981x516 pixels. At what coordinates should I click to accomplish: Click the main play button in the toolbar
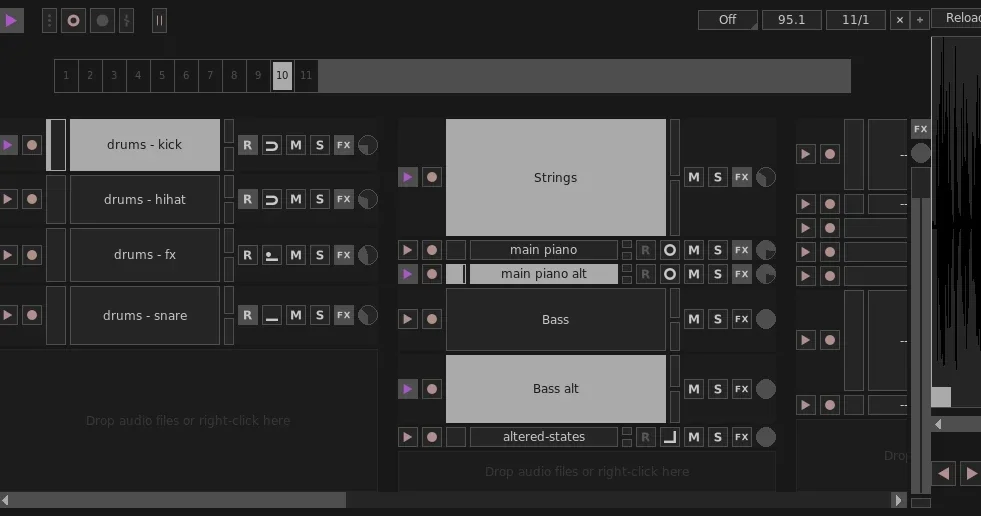(x=11, y=20)
